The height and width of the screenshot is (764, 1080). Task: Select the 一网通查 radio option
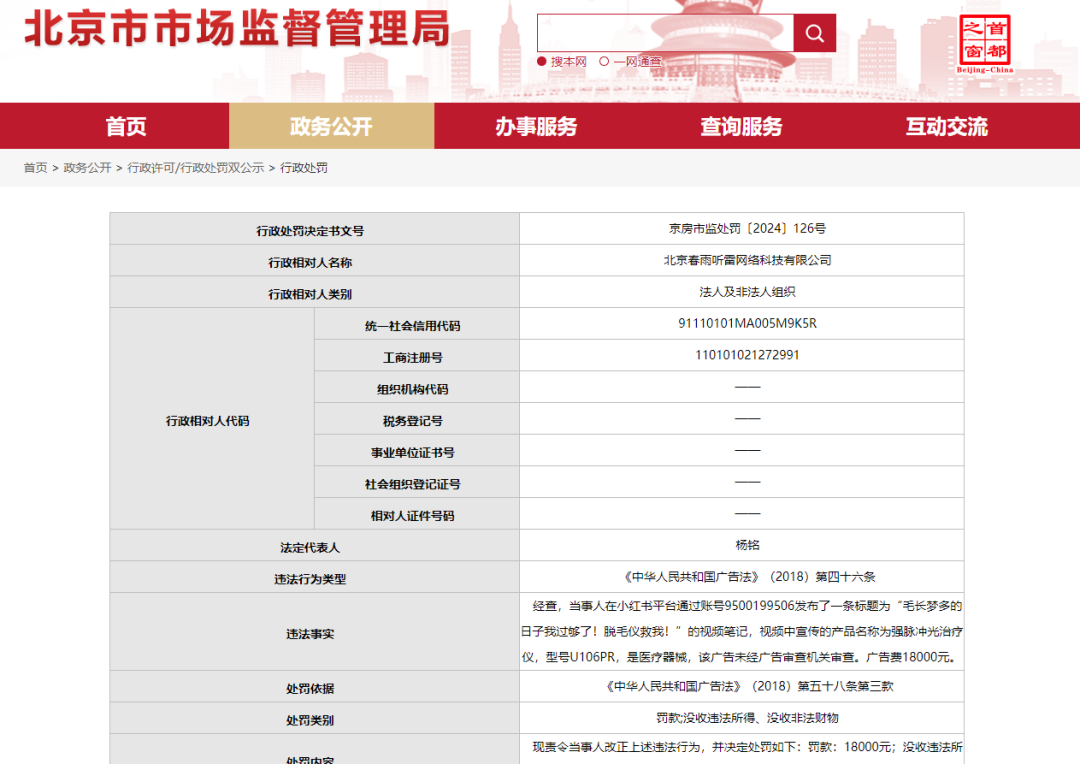[605, 62]
